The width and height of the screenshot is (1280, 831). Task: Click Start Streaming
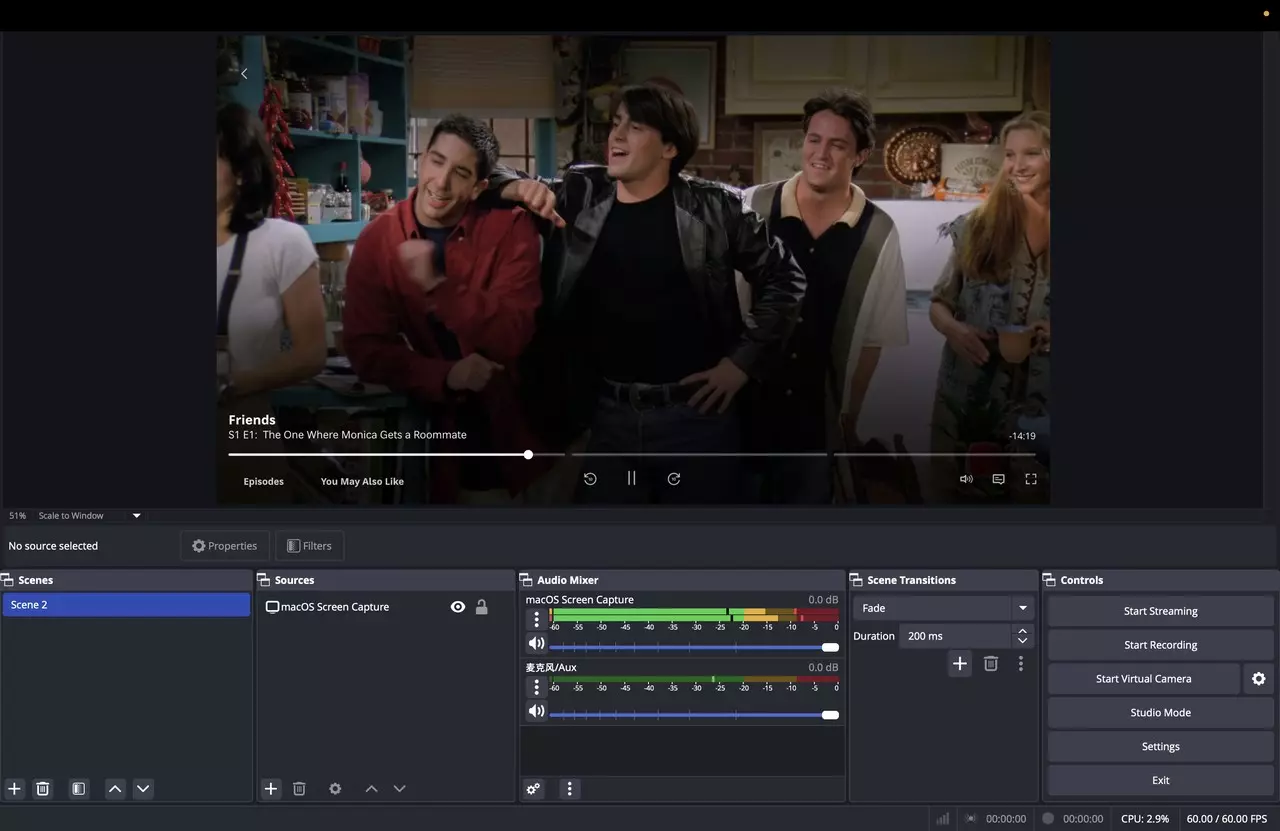click(1160, 611)
